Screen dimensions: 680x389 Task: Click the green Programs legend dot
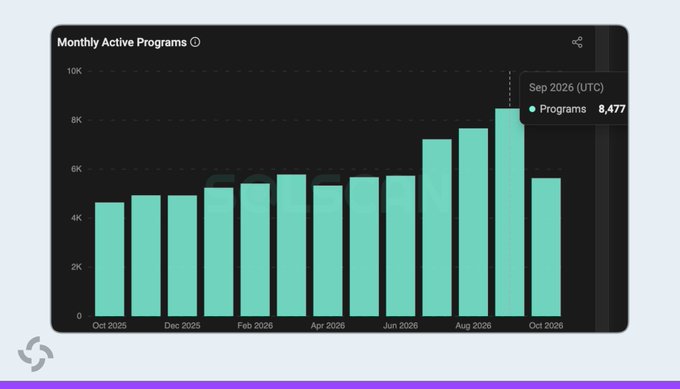(x=532, y=109)
